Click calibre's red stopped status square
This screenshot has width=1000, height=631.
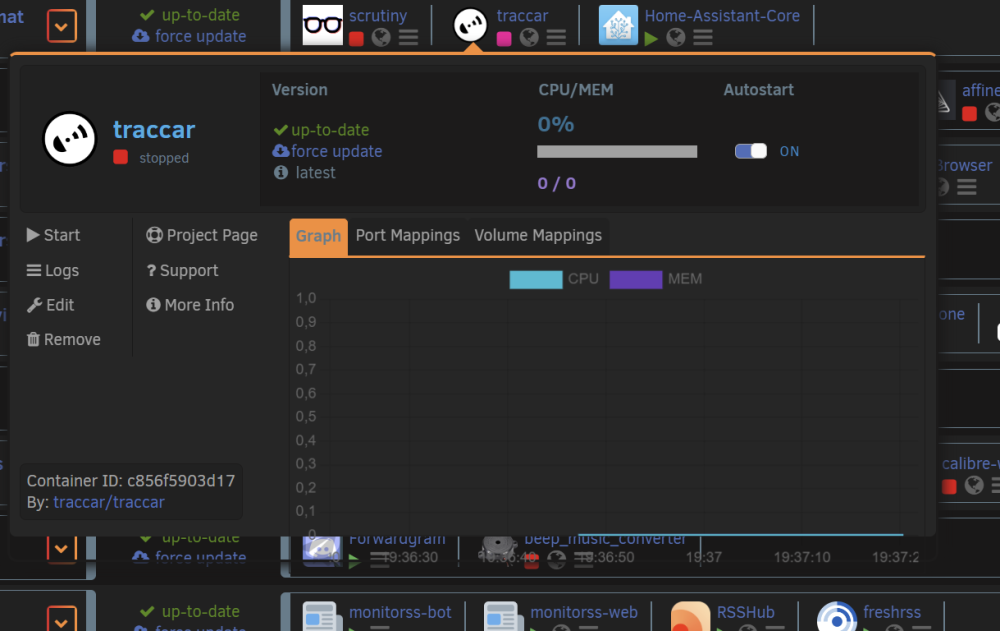pyautogui.click(x=949, y=487)
